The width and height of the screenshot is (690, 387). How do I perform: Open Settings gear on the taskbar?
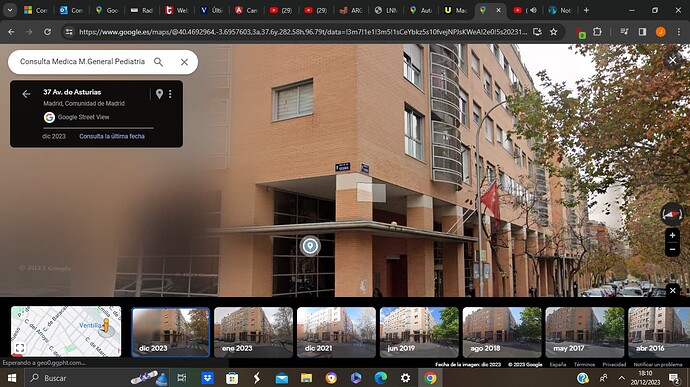point(405,378)
